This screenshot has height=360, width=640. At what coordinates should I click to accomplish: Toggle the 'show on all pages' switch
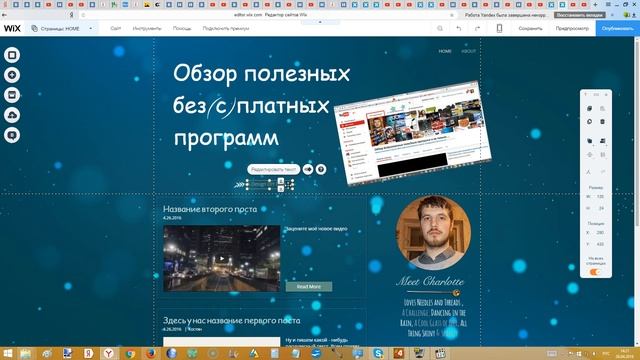596,272
